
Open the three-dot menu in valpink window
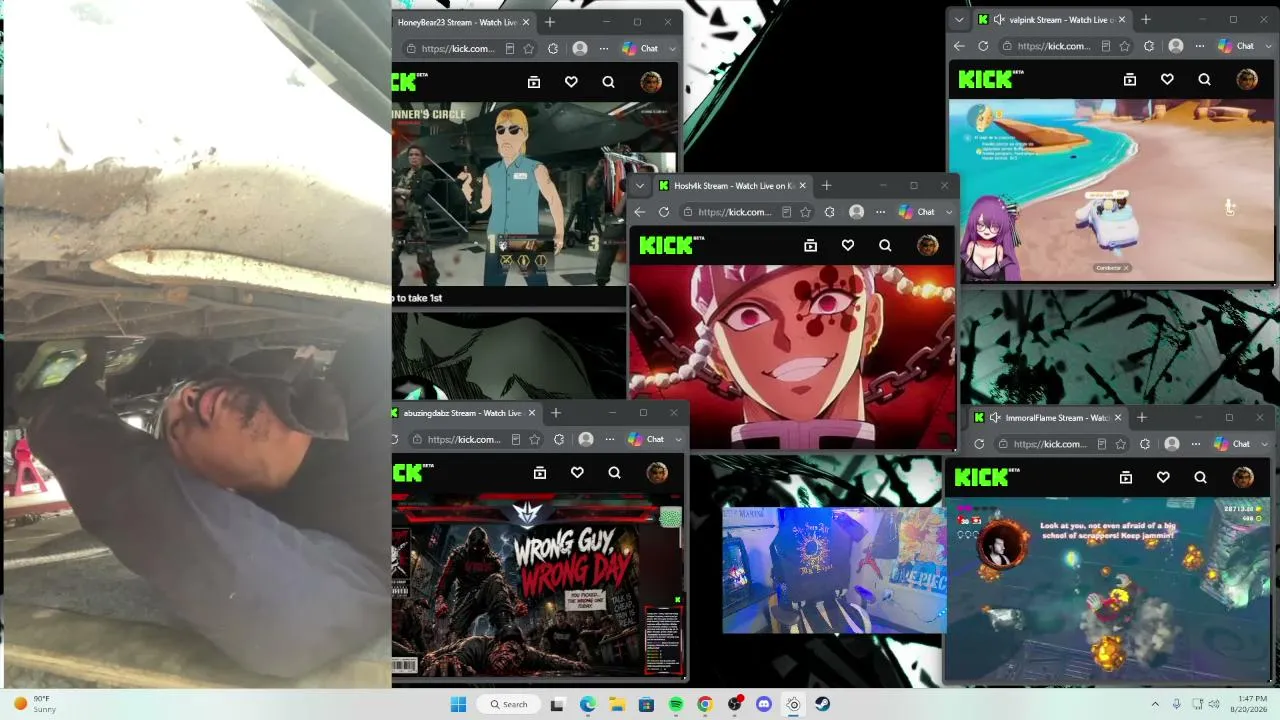1199,46
